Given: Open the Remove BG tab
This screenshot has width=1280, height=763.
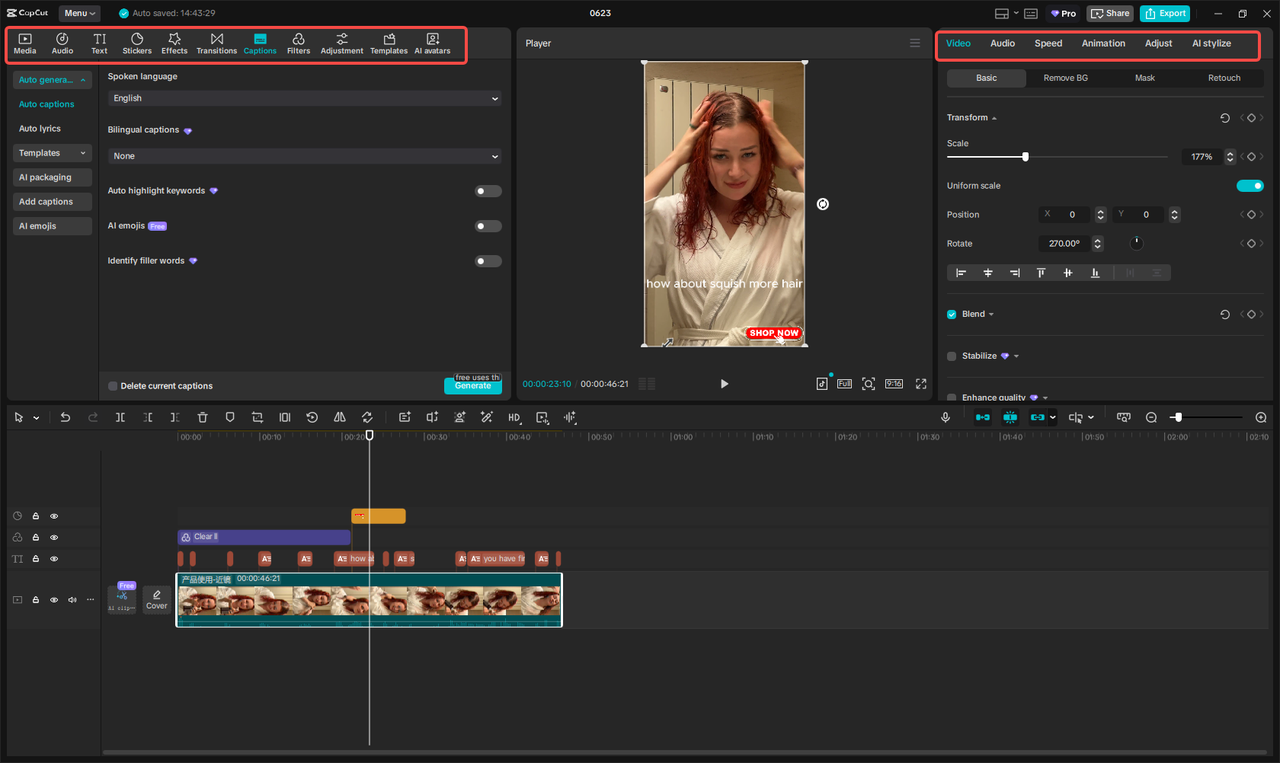Looking at the screenshot, I should coord(1065,77).
